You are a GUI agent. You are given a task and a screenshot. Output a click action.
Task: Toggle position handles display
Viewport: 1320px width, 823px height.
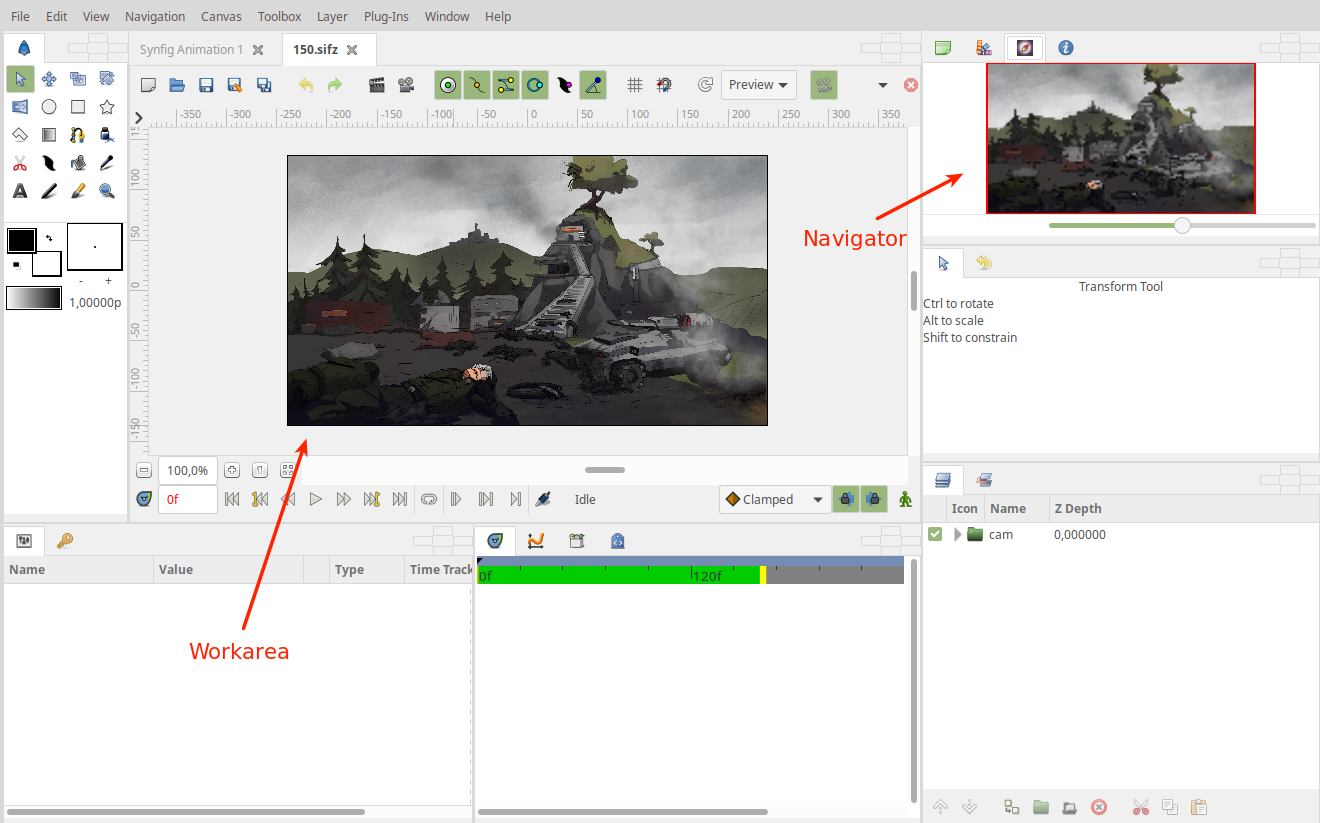click(x=448, y=85)
